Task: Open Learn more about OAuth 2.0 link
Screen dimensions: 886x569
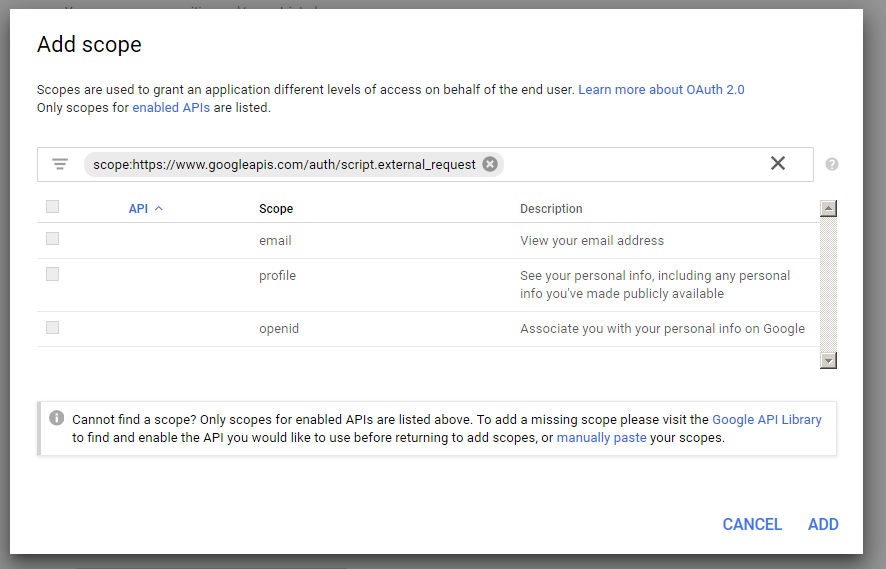Action: tap(661, 90)
